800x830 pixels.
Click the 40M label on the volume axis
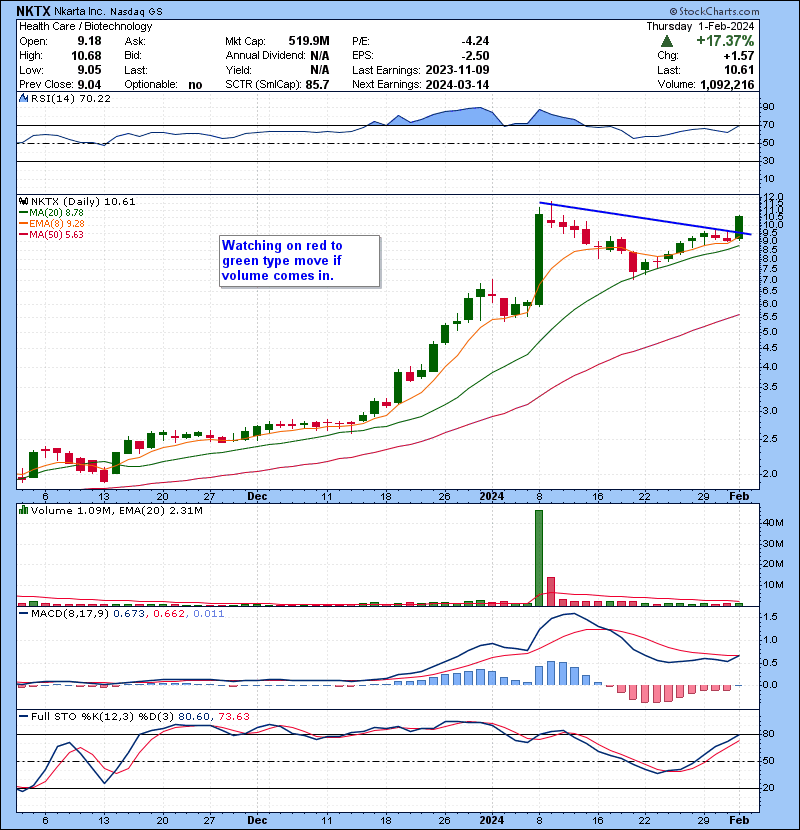point(773,522)
